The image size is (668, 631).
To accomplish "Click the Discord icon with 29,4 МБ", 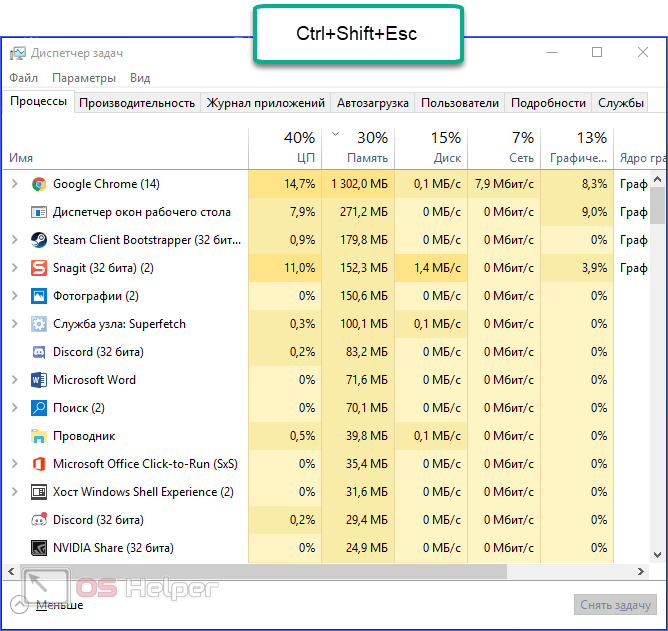I will (39, 520).
